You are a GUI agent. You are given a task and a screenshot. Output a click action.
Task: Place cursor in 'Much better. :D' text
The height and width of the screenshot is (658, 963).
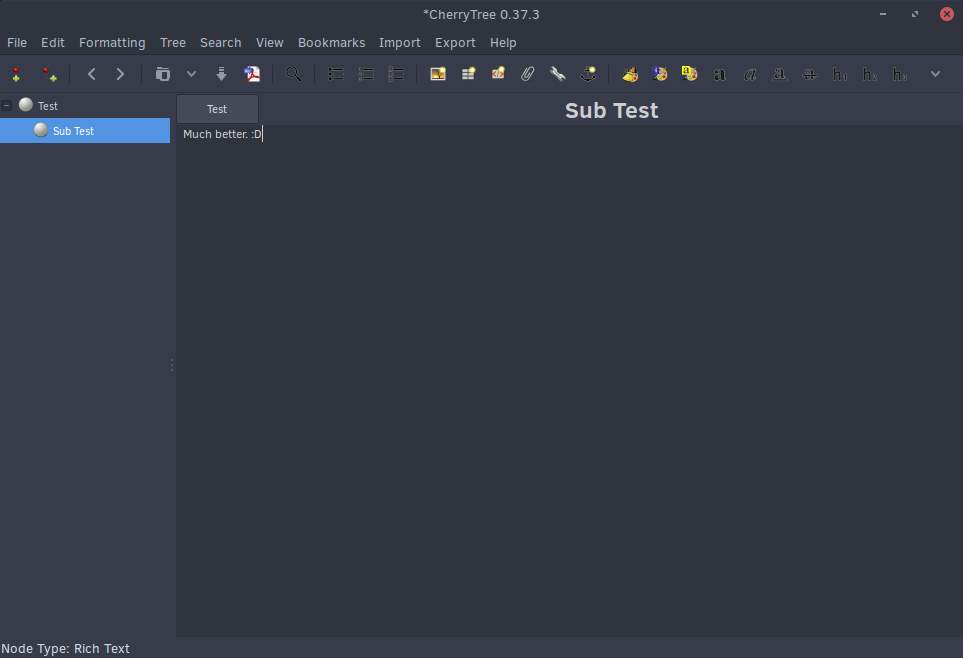[x=222, y=134]
